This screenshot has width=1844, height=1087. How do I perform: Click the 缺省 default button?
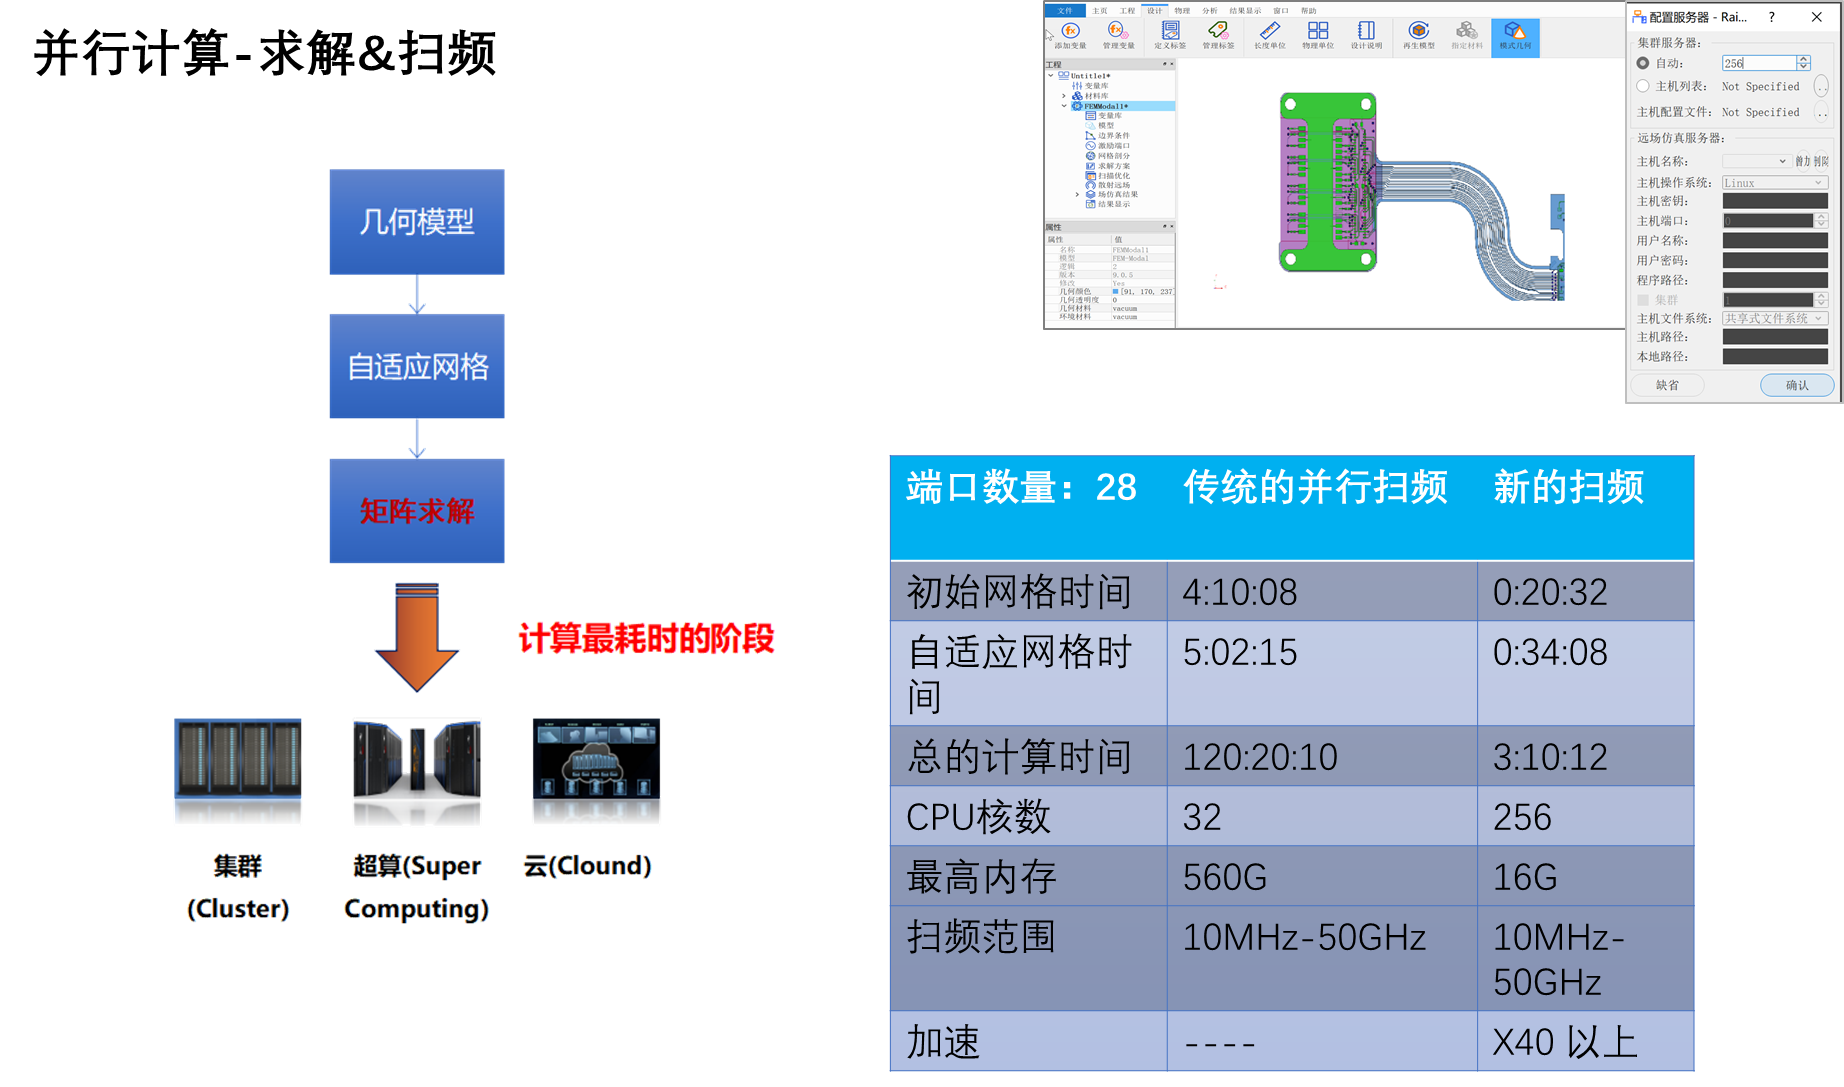[x=1668, y=385]
